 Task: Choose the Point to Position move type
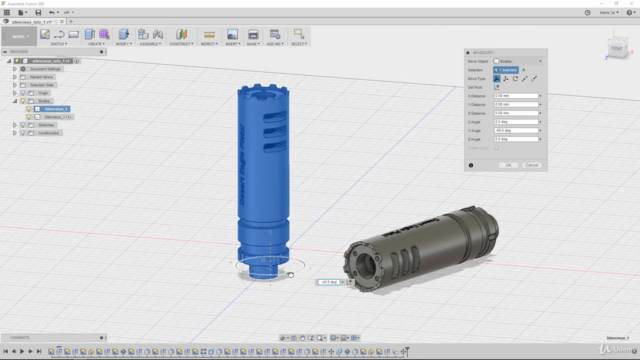coord(534,79)
